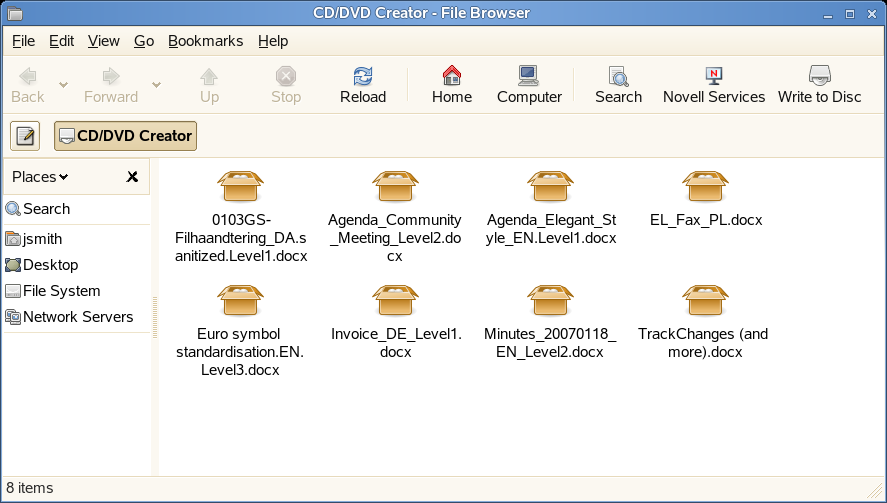
Task: Click the Invoice_DE_Level1.docx file name label
Action: click(x=396, y=343)
